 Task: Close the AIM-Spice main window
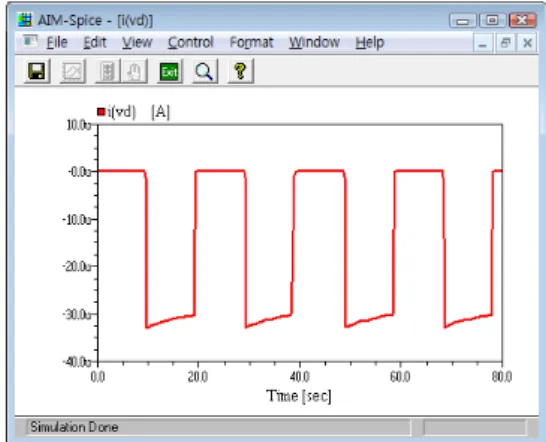click(x=522, y=21)
